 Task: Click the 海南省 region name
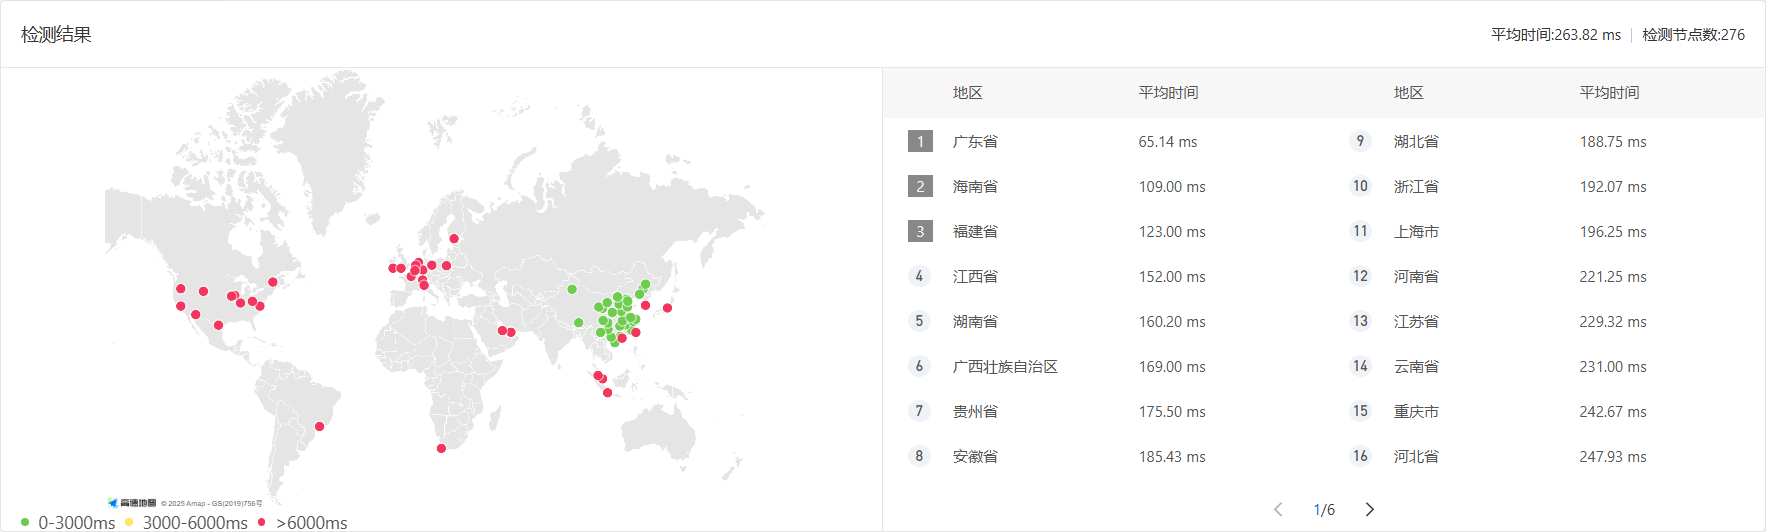click(x=975, y=187)
